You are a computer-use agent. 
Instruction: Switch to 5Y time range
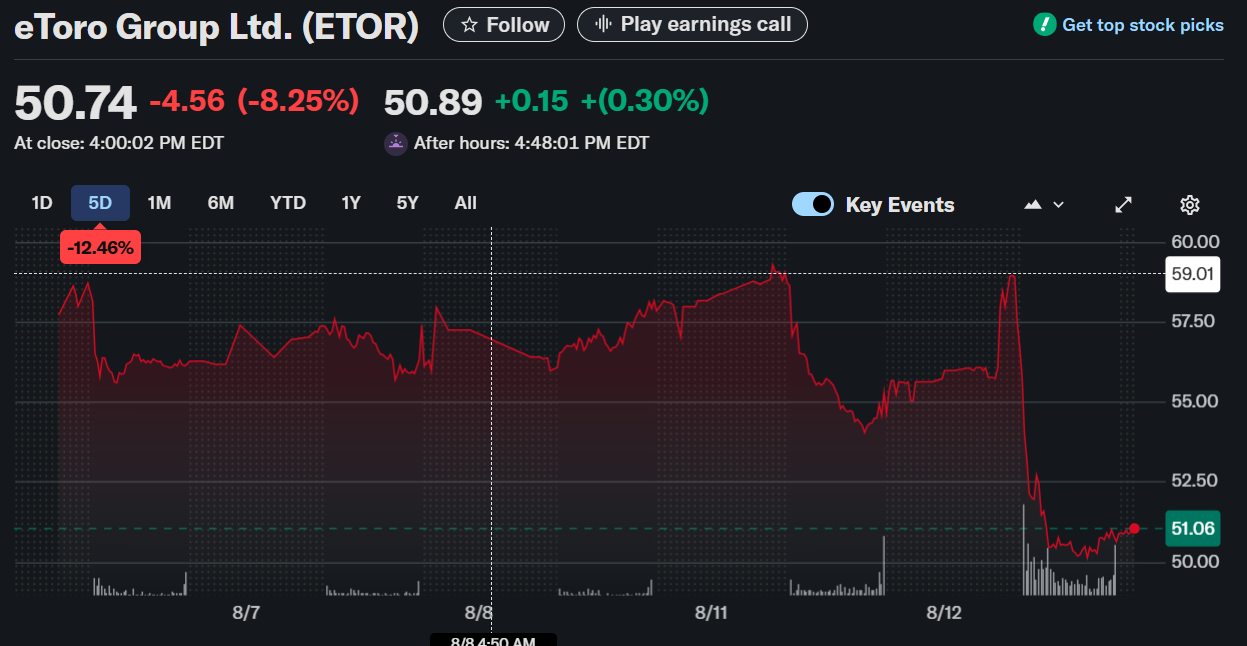coord(407,203)
